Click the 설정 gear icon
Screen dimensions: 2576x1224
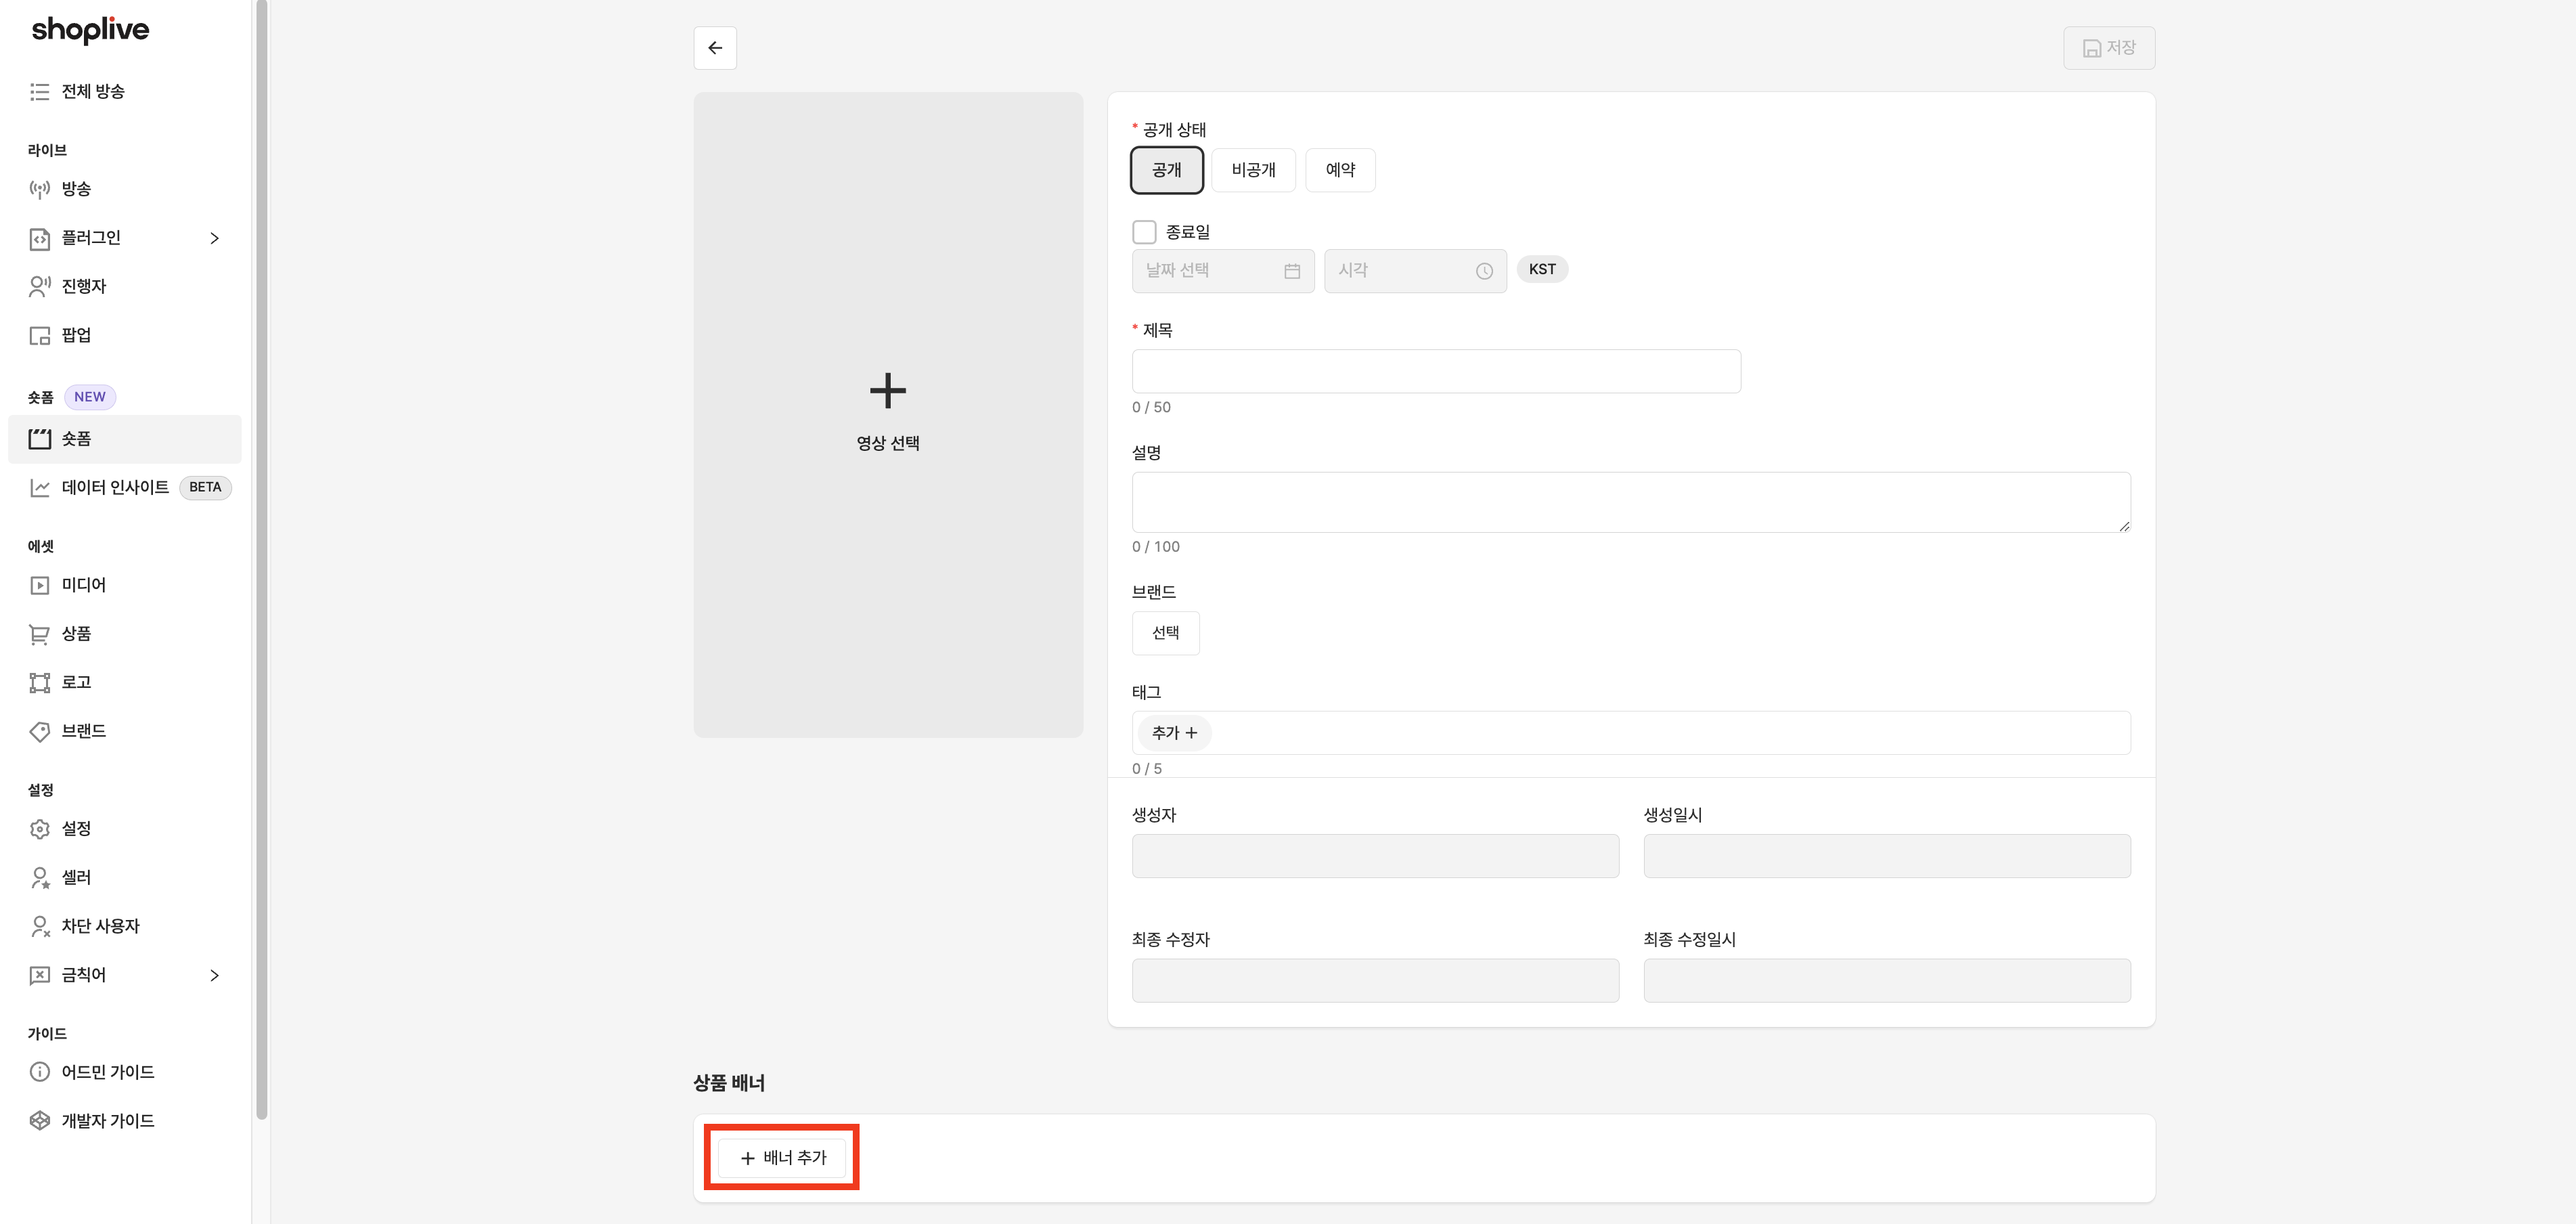(40, 829)
